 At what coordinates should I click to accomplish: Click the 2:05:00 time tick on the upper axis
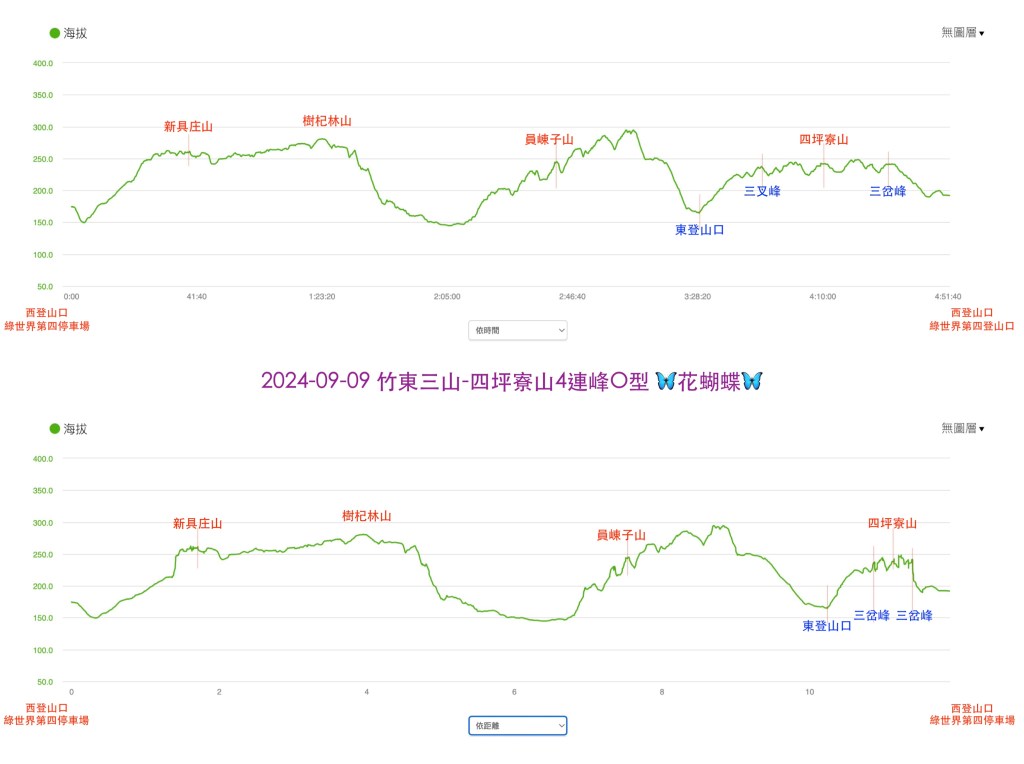coord(447,297)
